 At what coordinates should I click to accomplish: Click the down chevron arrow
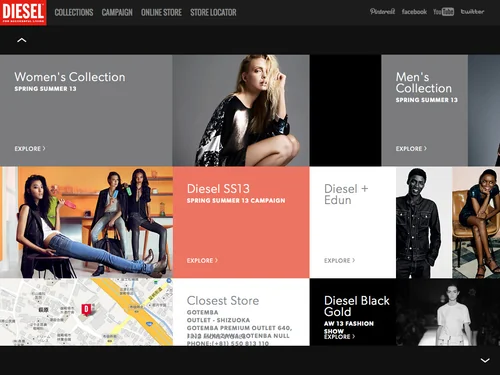(x=485, y=360)
